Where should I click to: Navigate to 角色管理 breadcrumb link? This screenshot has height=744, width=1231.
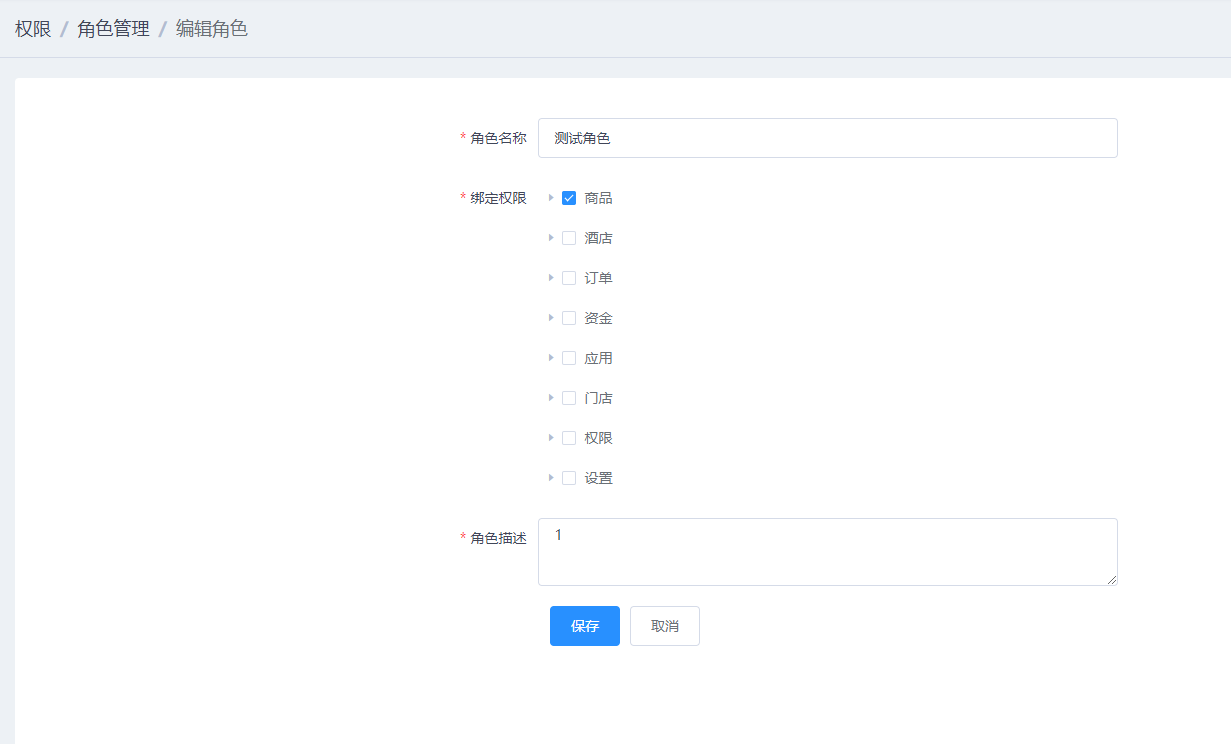(x=113, y=29)
